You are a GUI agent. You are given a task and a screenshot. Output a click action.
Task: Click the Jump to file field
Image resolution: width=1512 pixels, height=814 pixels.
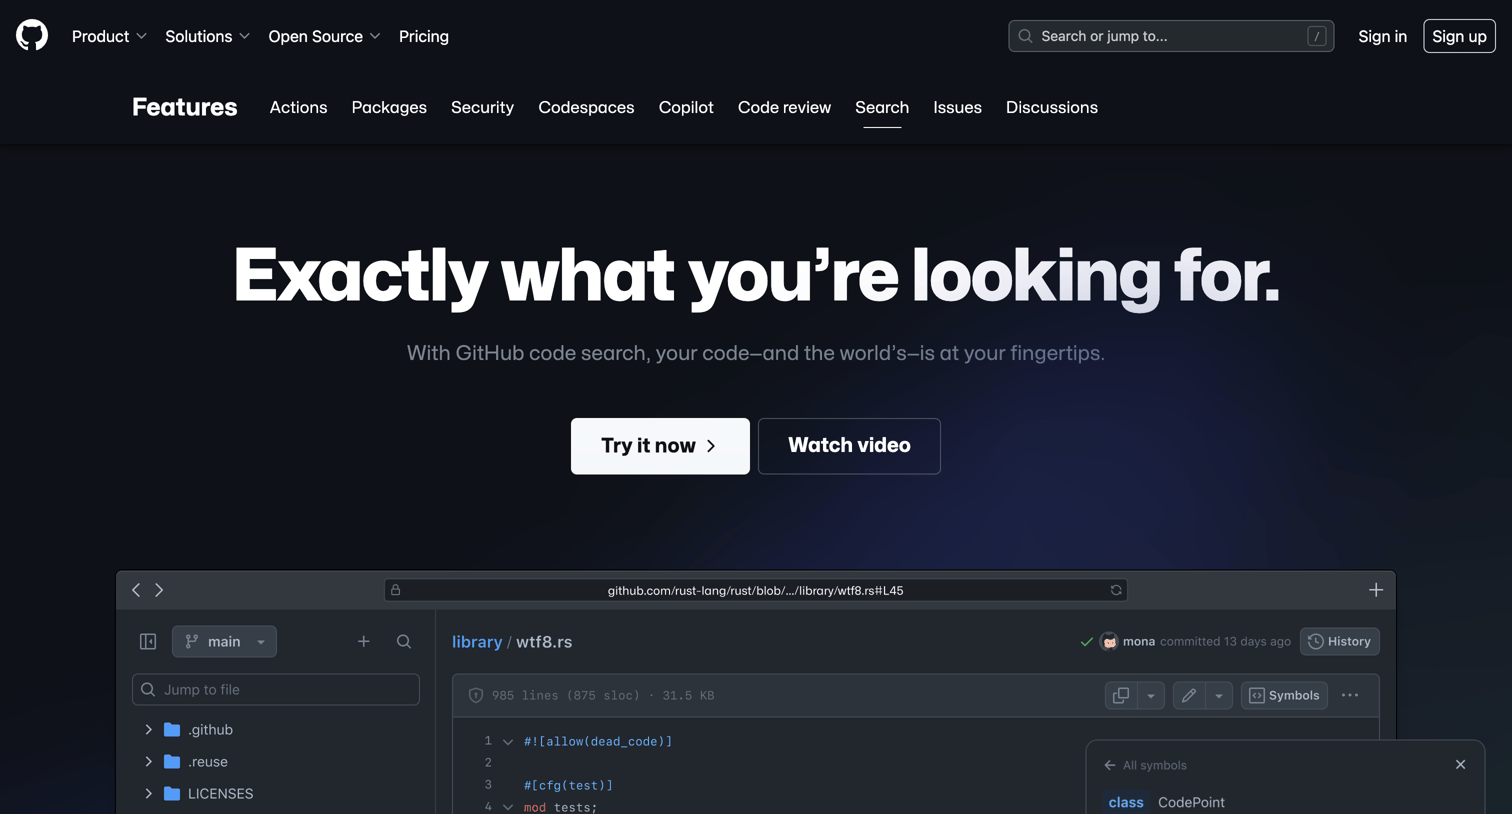[x=276, y=689]
